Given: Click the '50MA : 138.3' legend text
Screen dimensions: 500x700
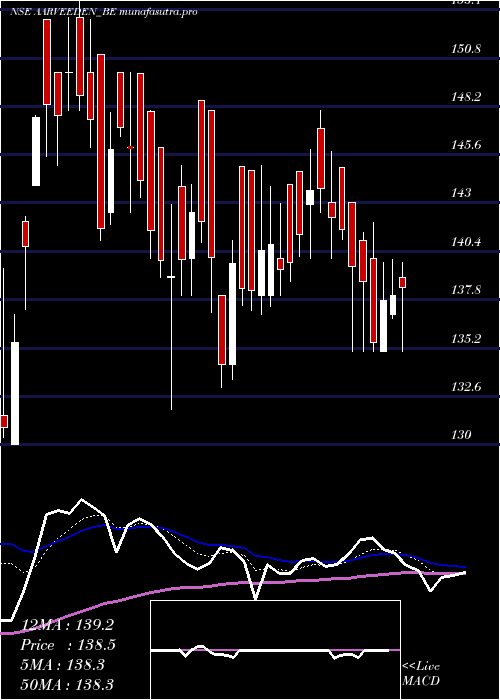Looking at the screenshot, I should pos(67,685).
